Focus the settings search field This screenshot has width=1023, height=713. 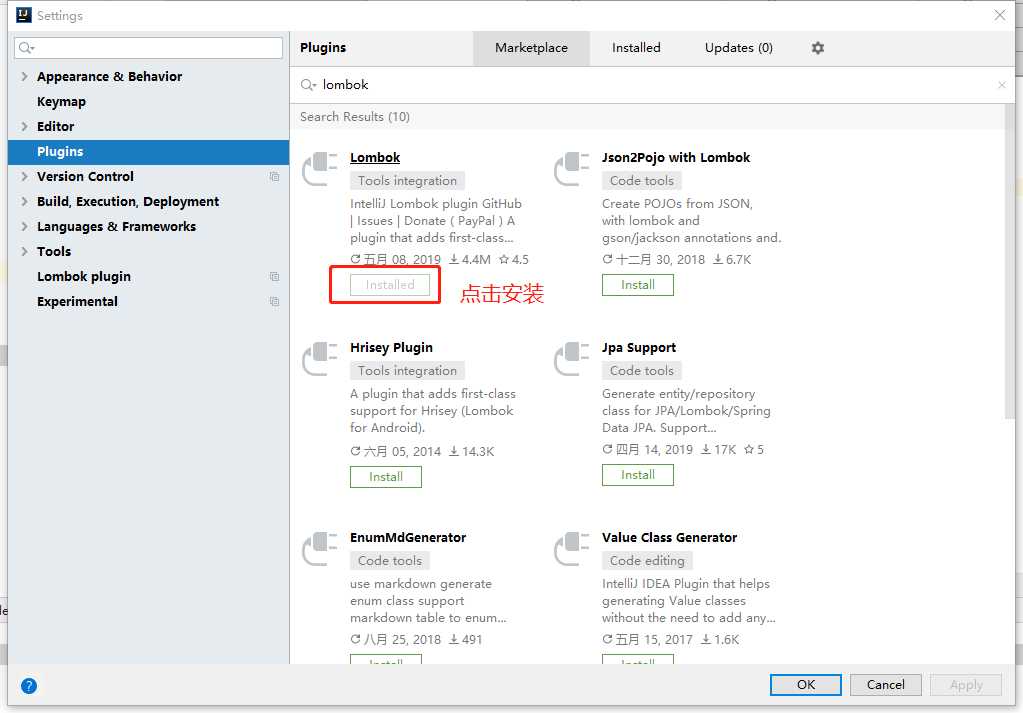point(148,48)
